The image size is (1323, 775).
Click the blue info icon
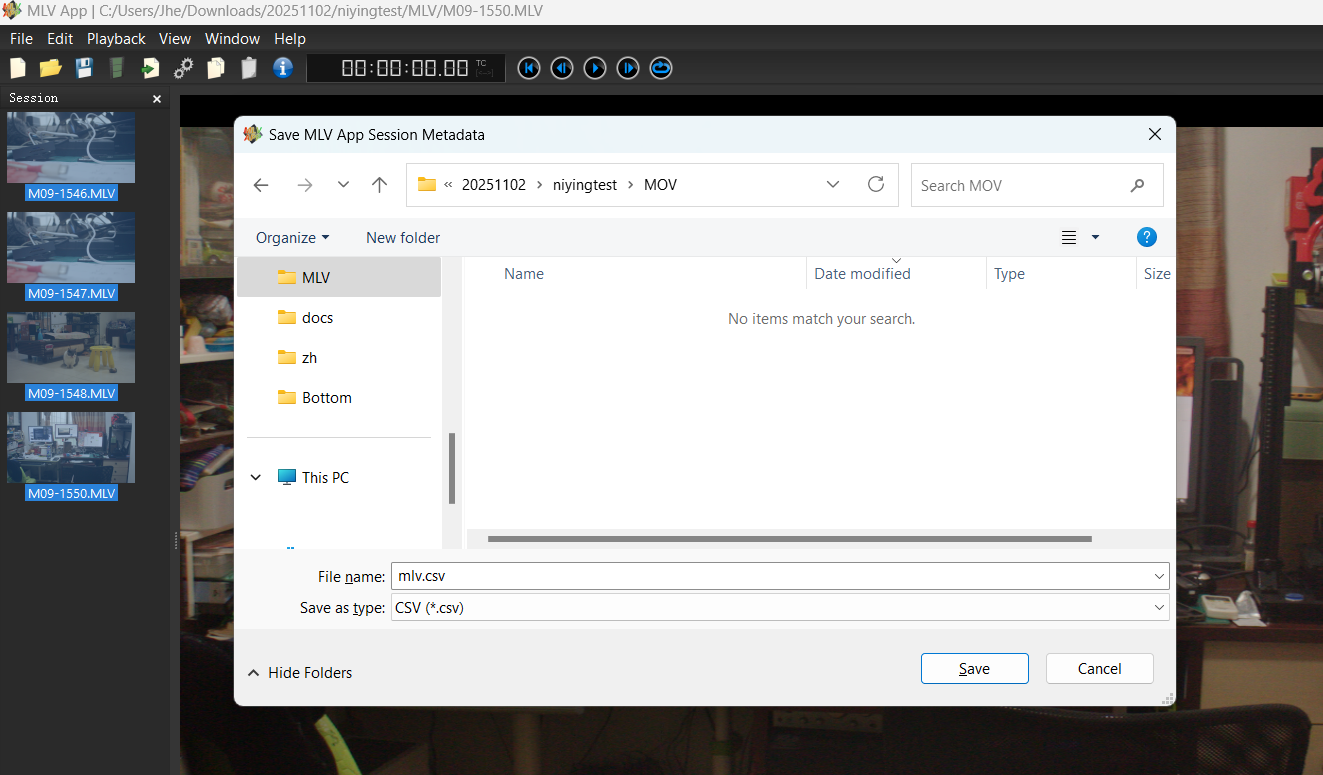click(x=283, y=67)
